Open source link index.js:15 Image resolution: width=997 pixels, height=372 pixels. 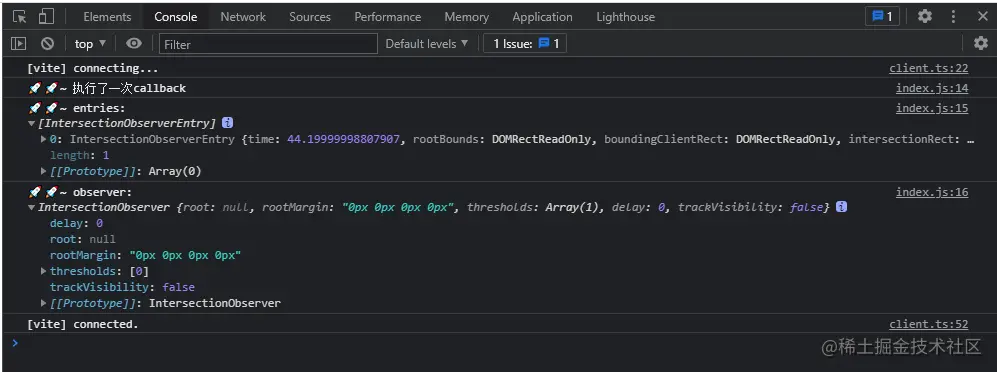point(932,108)
